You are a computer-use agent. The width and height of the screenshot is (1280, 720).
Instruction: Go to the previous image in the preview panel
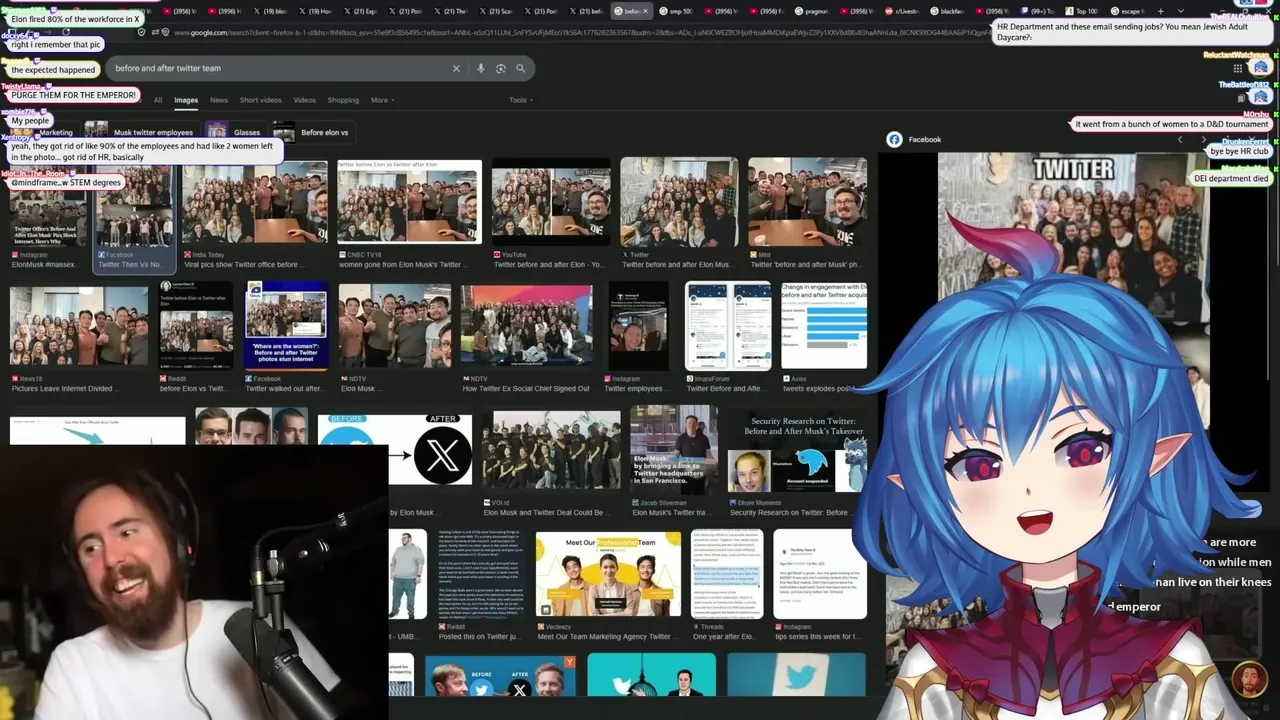coord(1180,139)
